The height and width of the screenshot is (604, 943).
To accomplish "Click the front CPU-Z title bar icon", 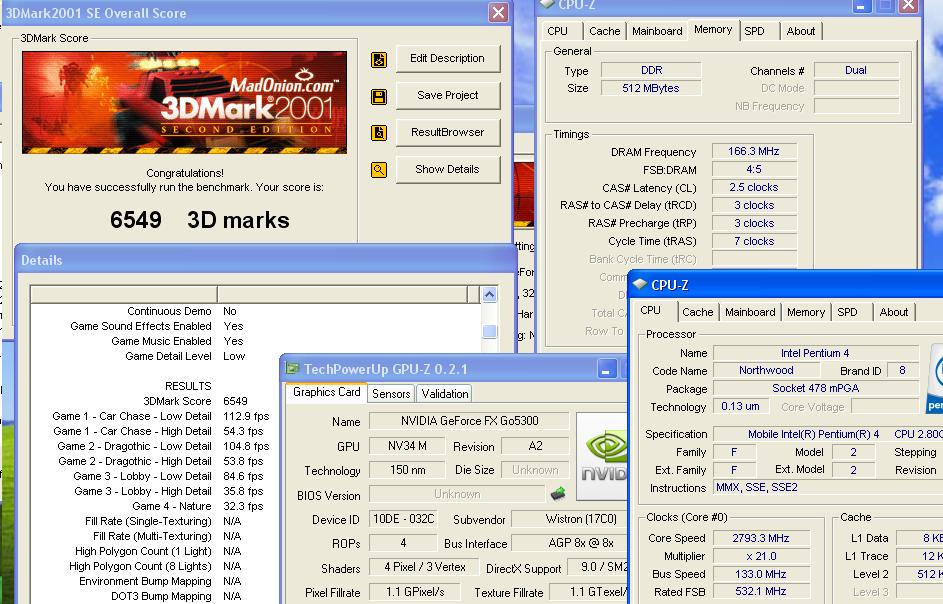I will coord(640,284).
